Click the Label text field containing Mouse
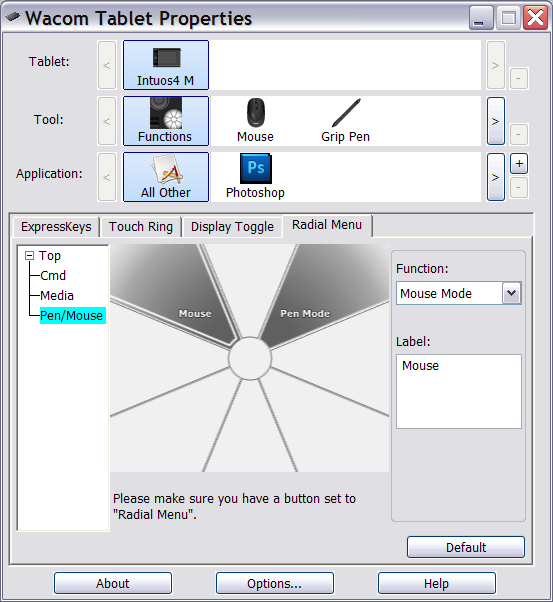 point(459,391)
